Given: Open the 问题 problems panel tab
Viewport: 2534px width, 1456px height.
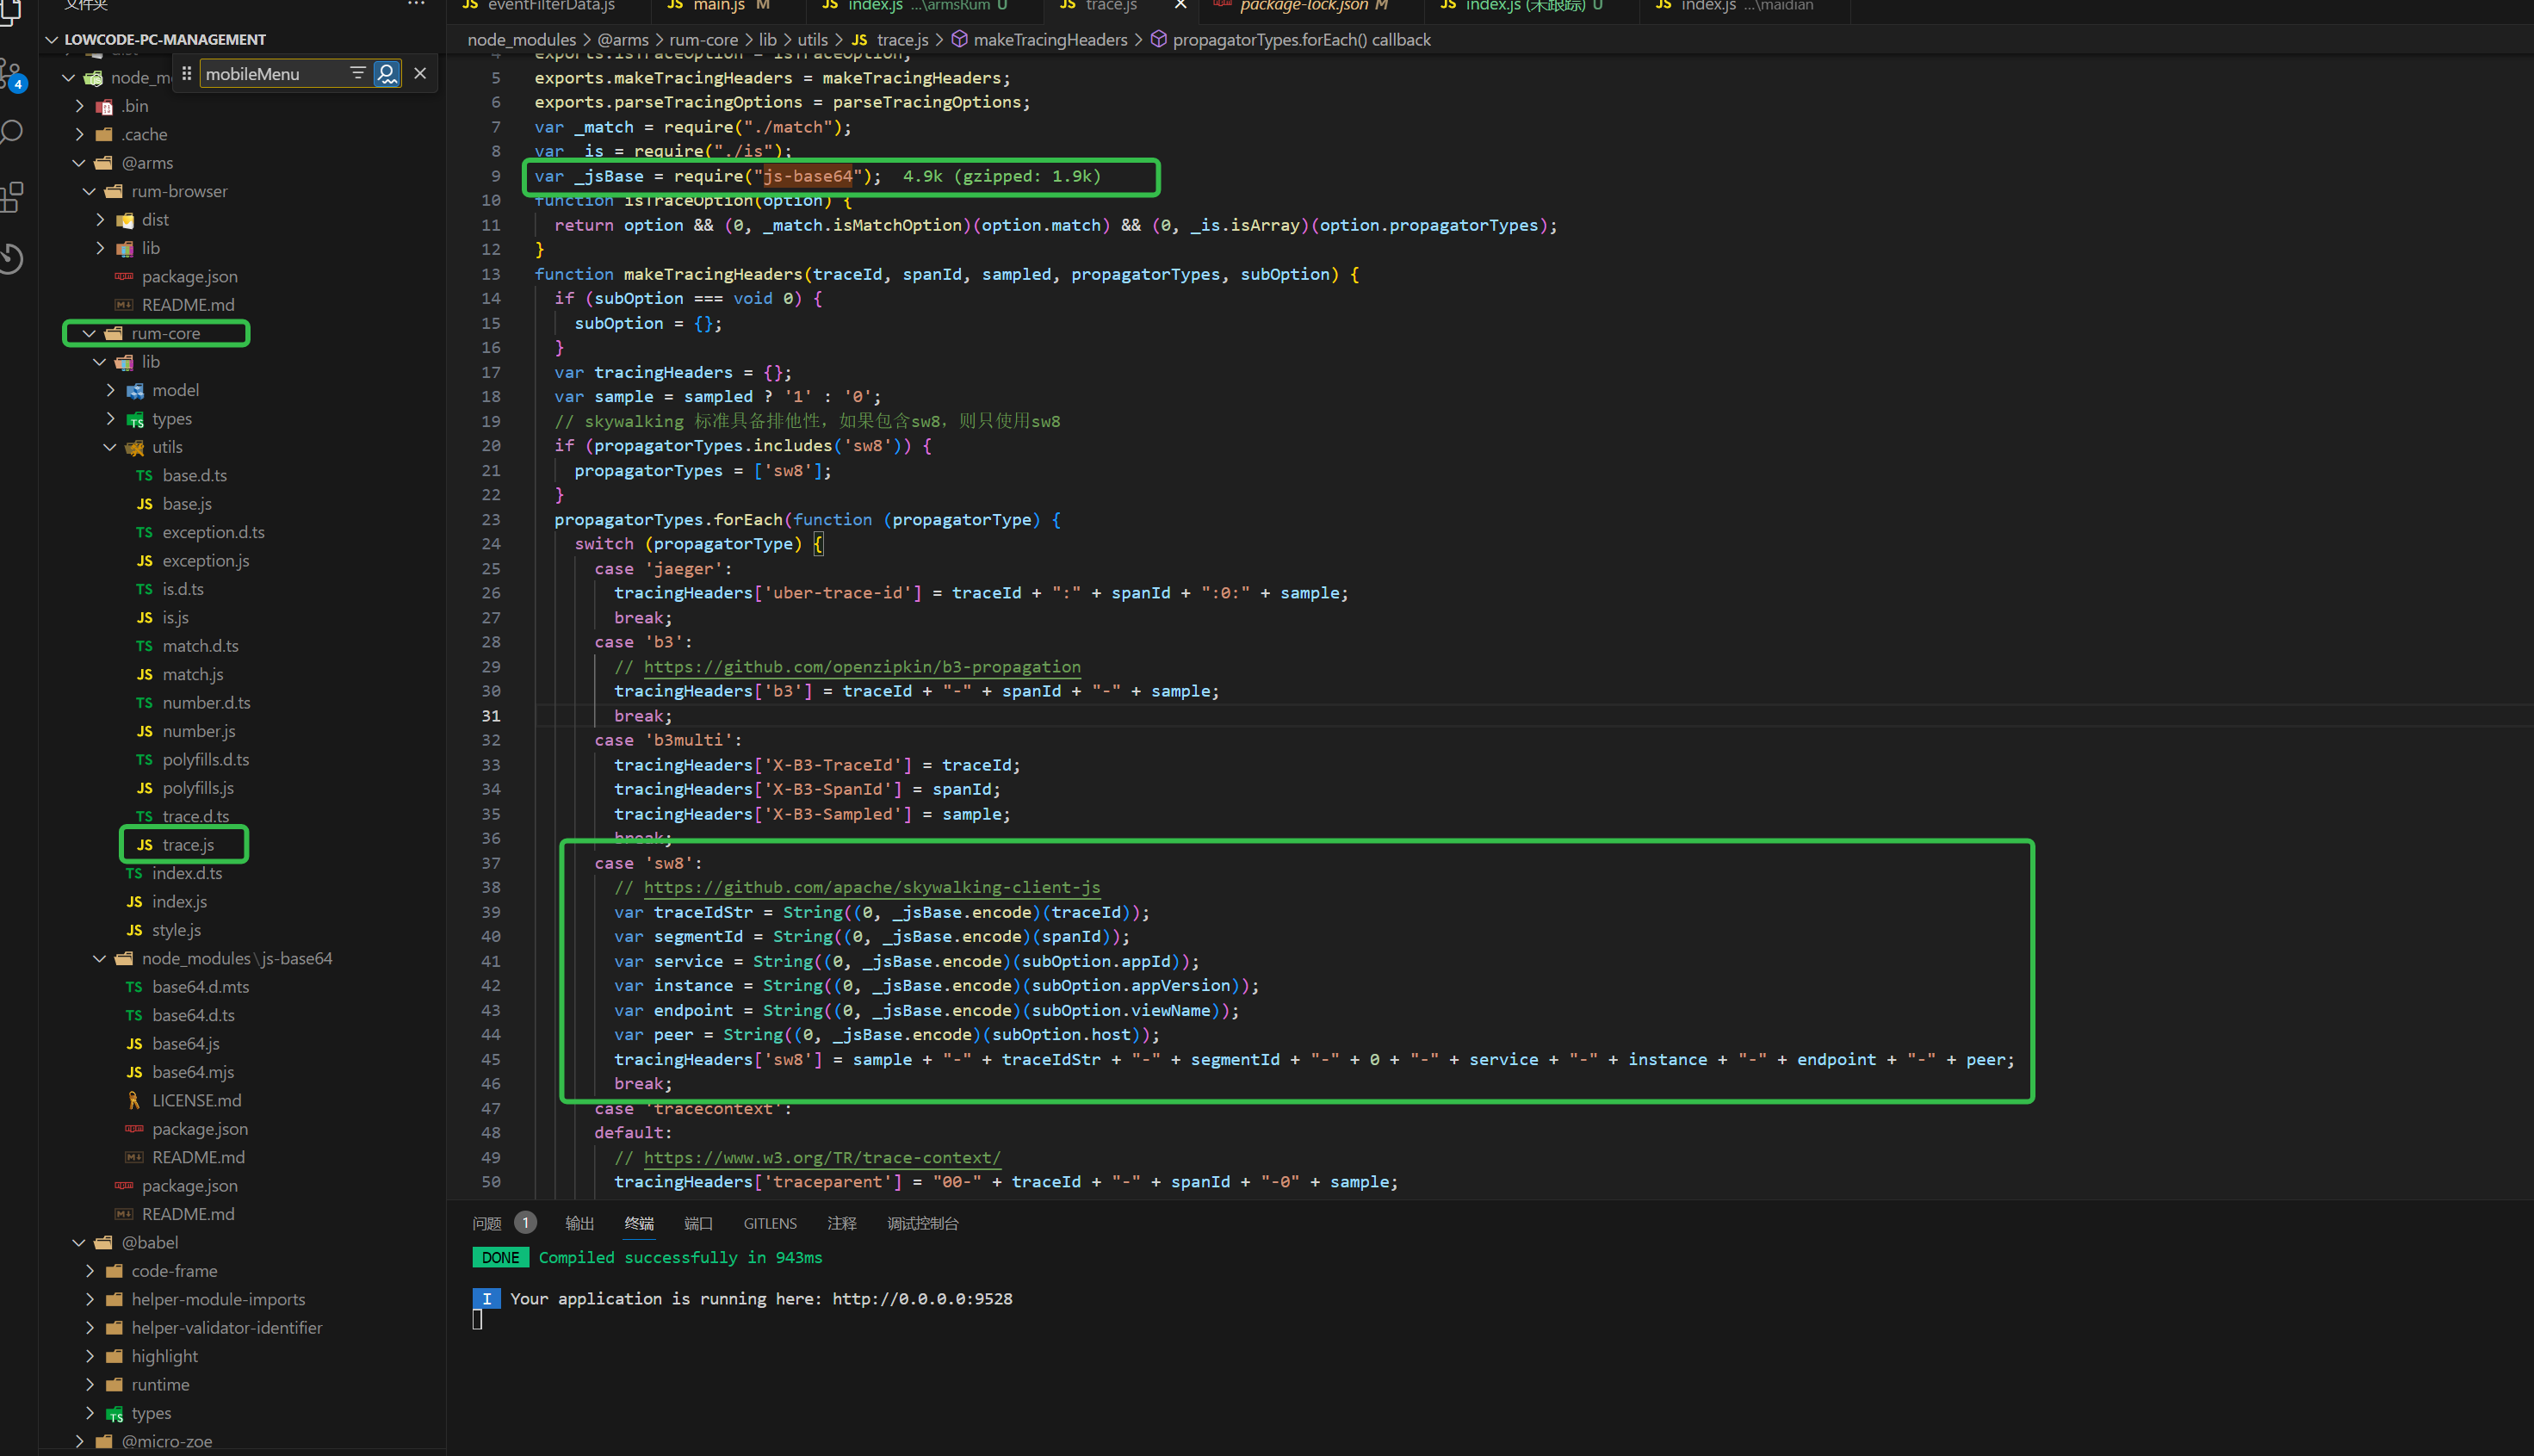Looking at the screenshot, I should pos(487,1223).
